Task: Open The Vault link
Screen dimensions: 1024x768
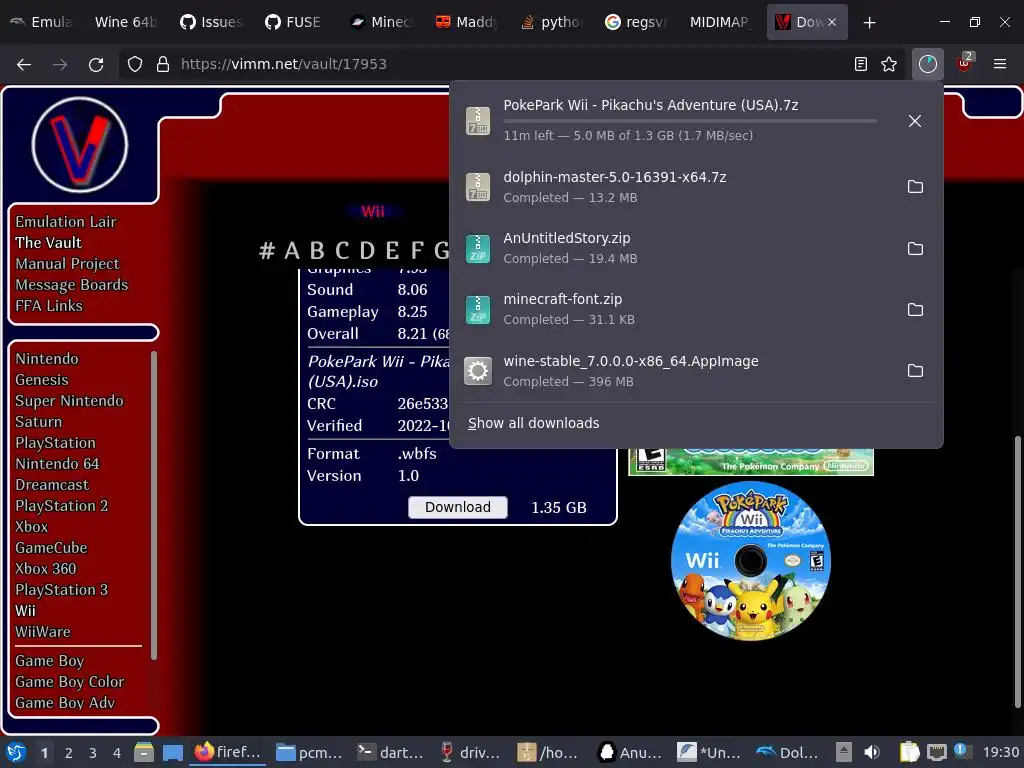Action: pos(48,243)
